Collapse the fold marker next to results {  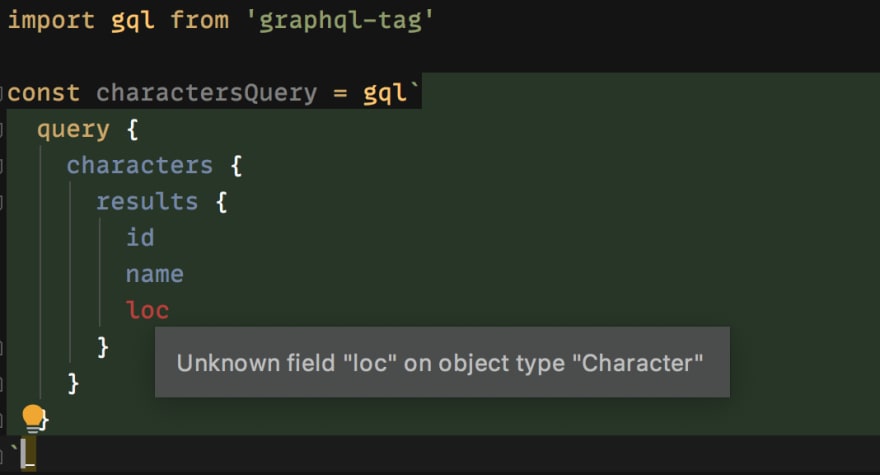2,202
